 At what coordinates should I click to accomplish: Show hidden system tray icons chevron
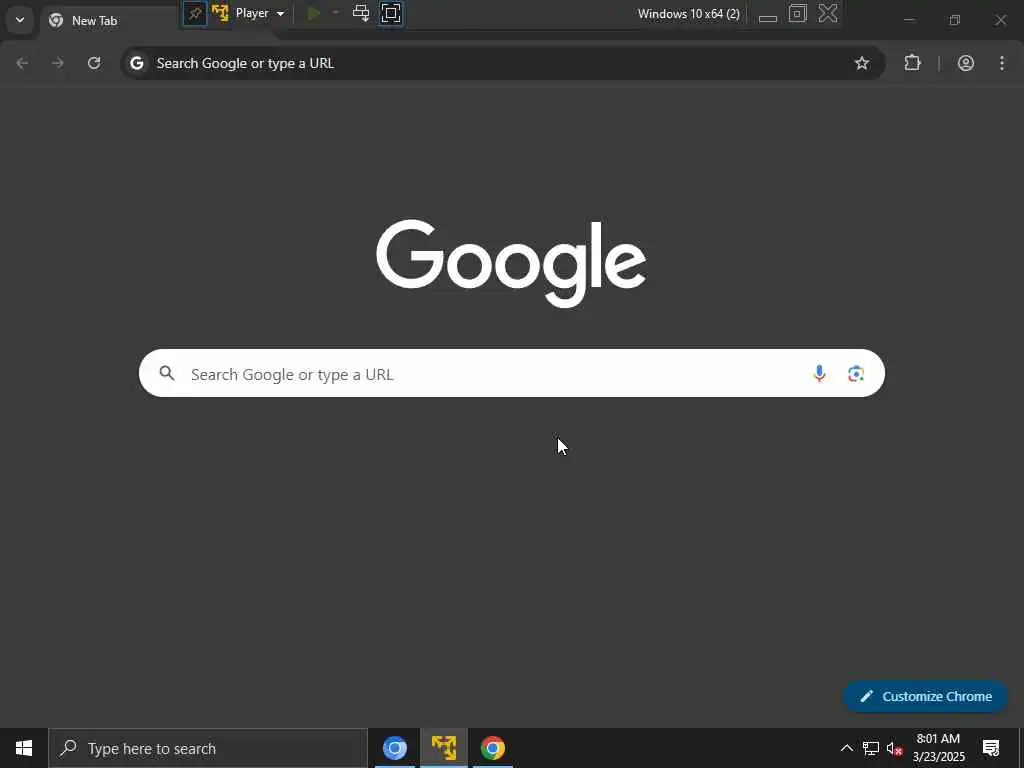pyautogui.click(x=846, y=748)
